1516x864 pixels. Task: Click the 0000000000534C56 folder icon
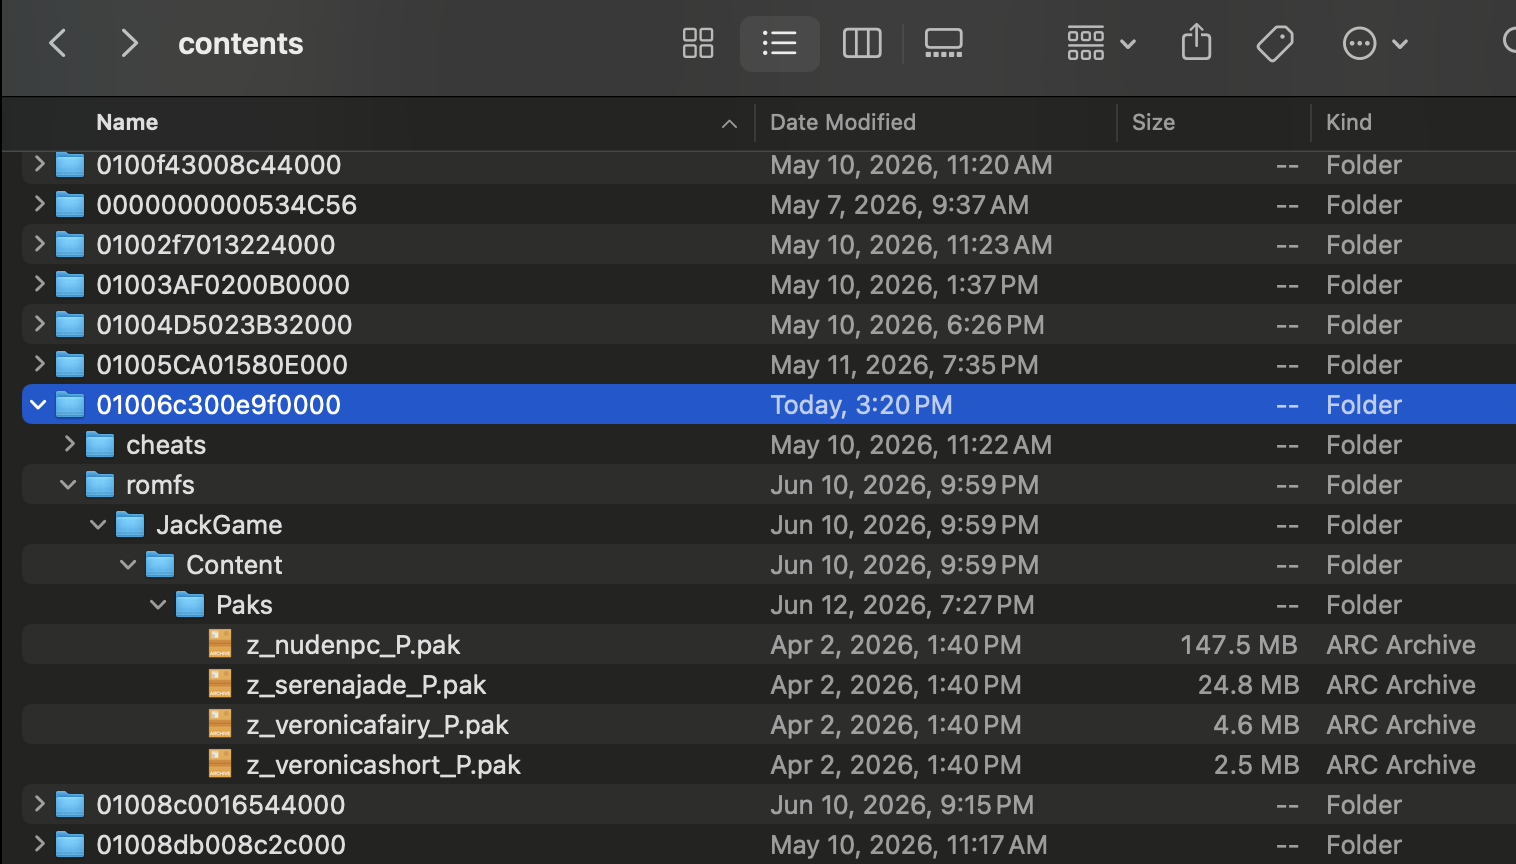click(70, 204)
